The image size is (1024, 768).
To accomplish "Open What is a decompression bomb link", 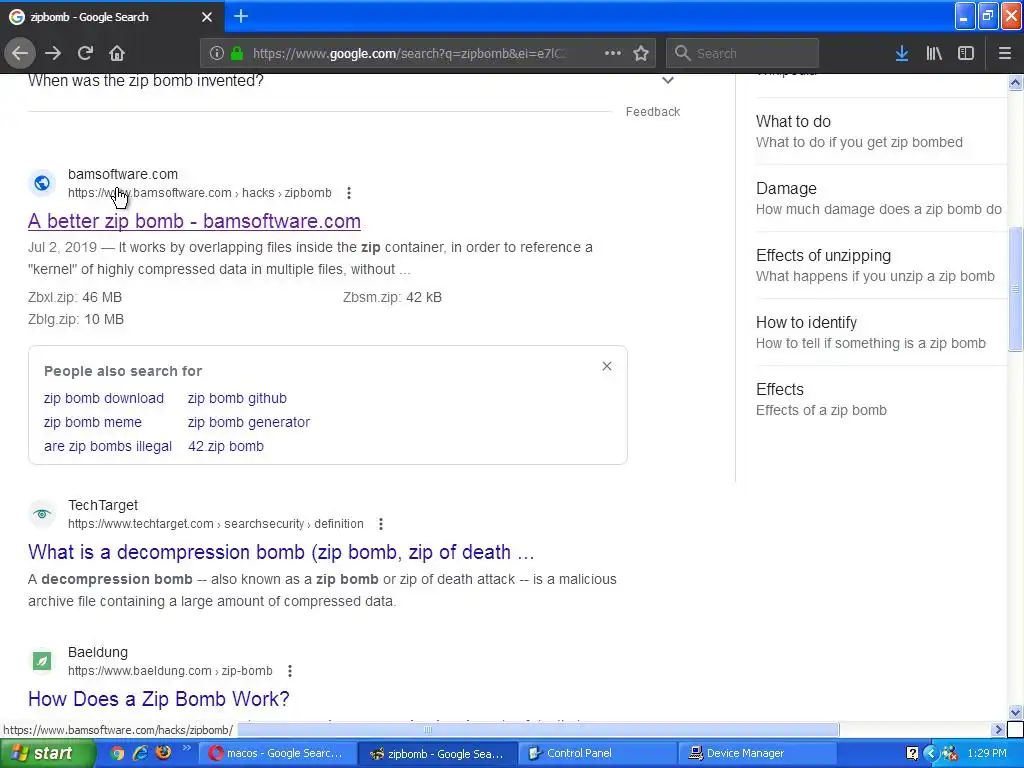I will (x=281, y=552).
